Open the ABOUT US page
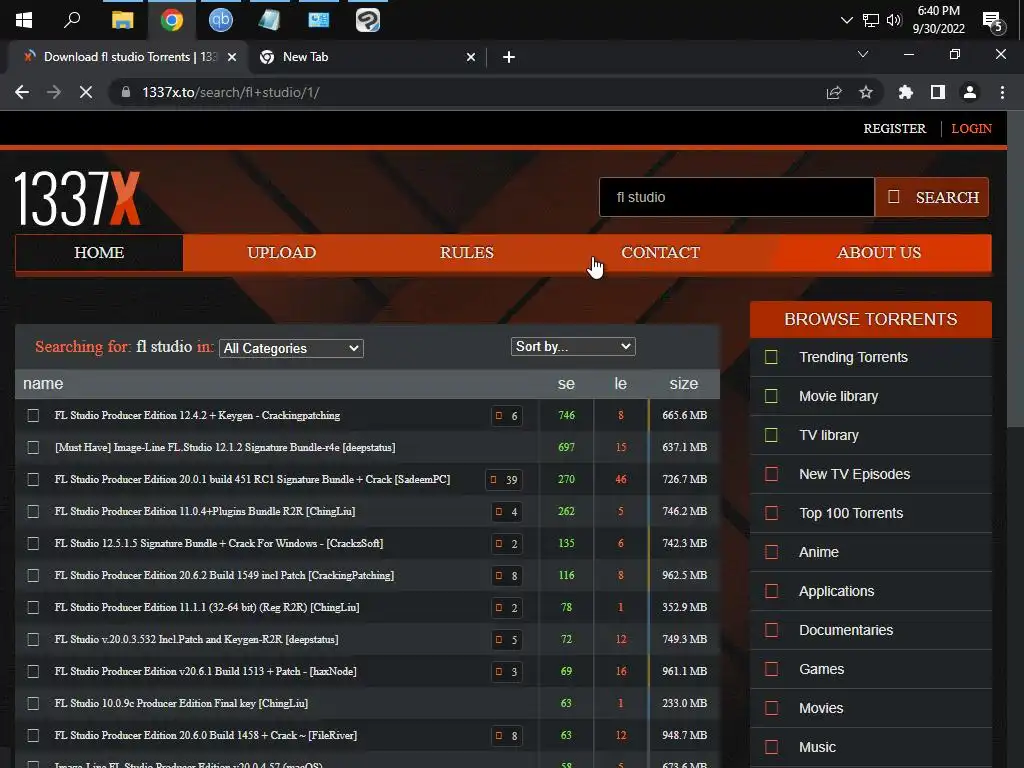The width and height of the screenshot is (1024, 768). tap(879, 253)
